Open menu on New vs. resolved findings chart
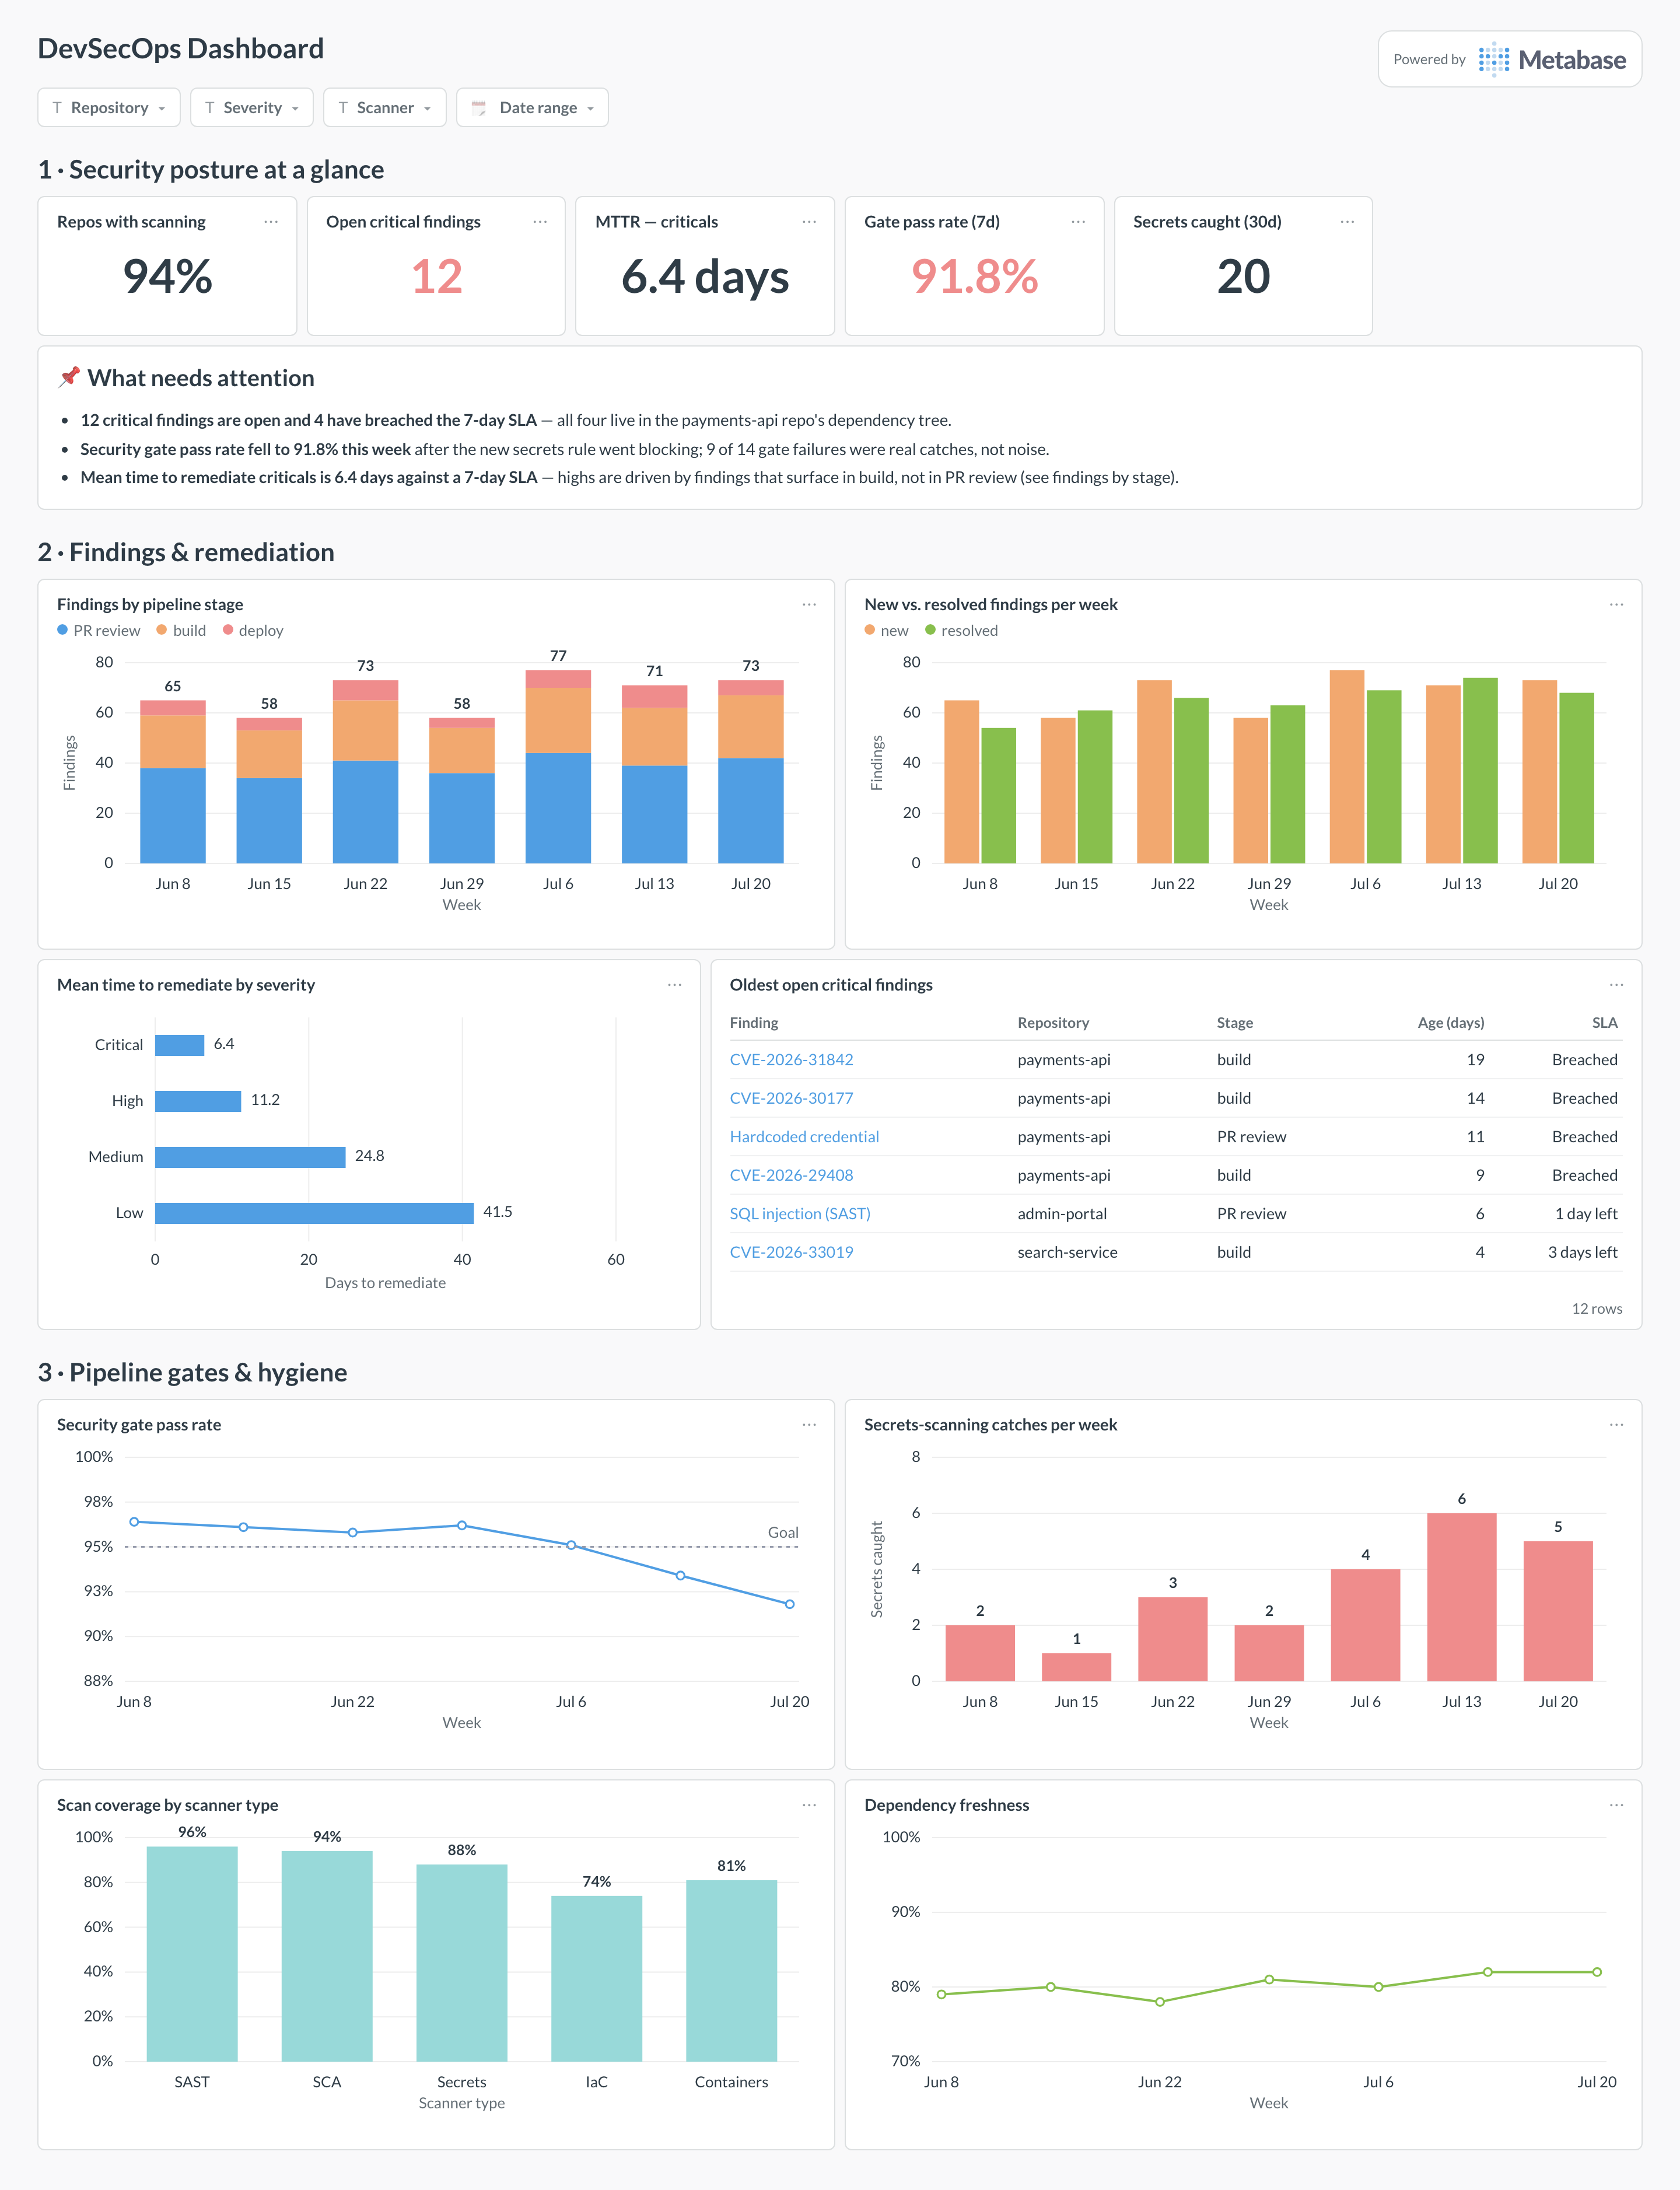Image resolution: width=1680 pixels, height=2190 pixels. [x=1616, y=605]
